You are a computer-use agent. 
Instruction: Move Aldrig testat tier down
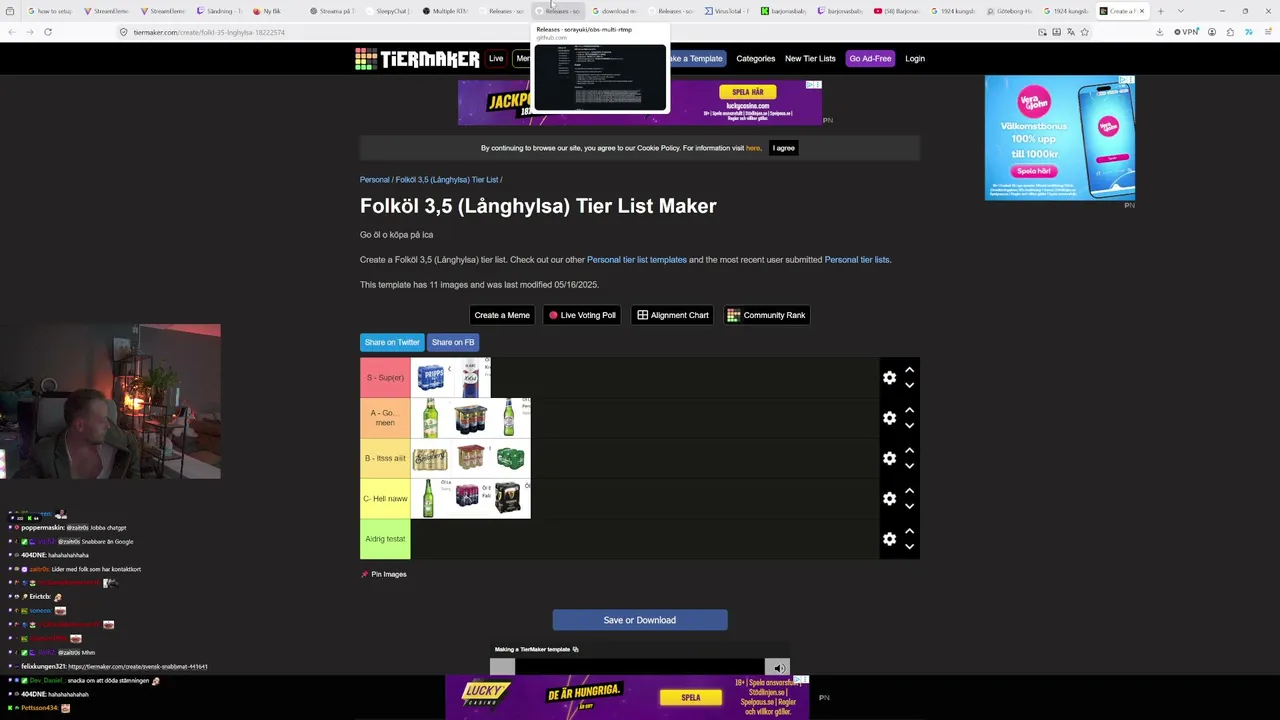pos(909,547)
